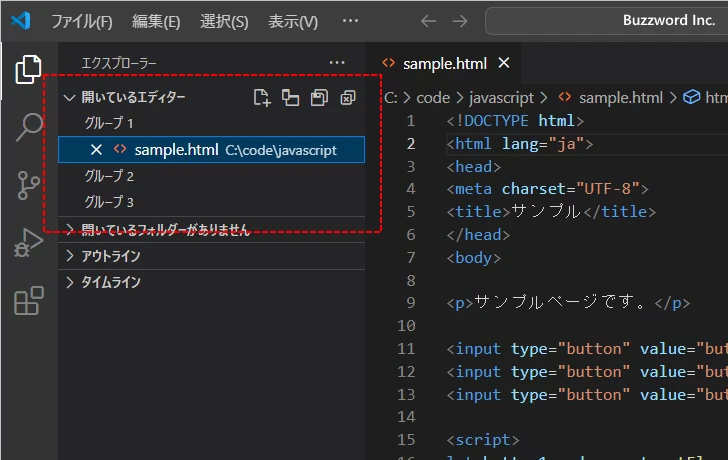Open the Run and Debug view

click(x=28, y=243)
